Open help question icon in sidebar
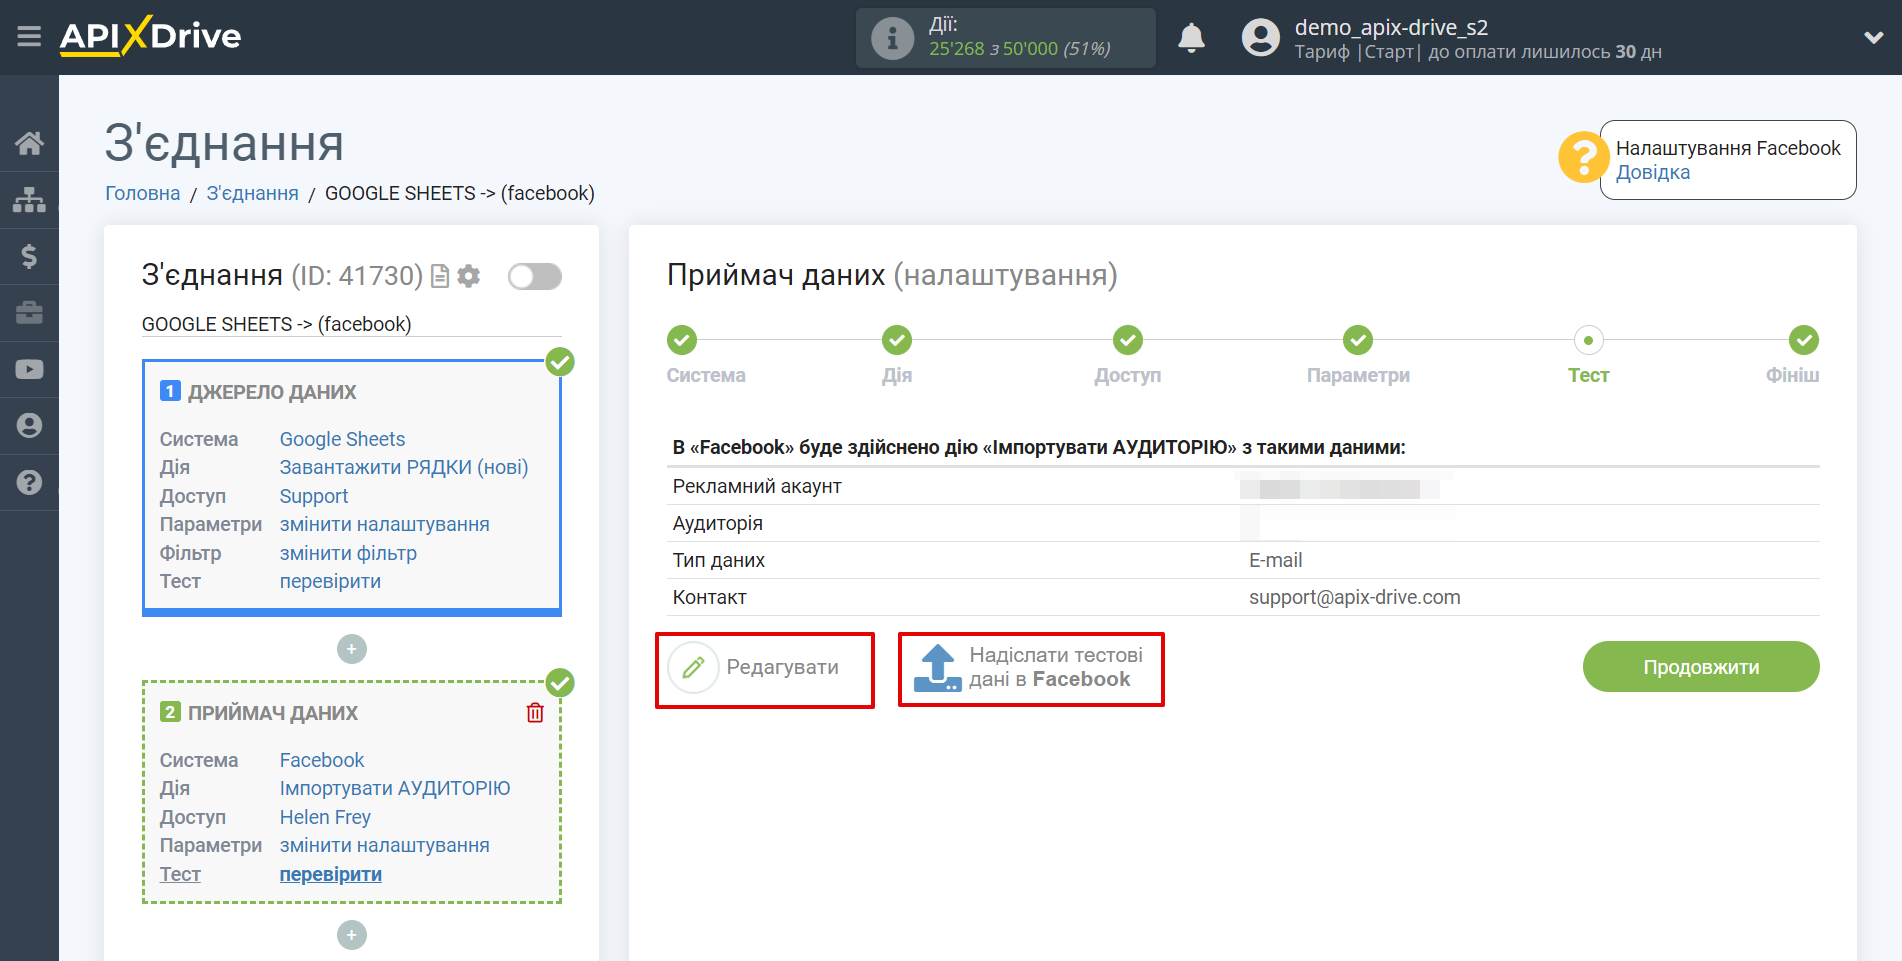Viewport: 1902px width, 961px height. 29,482
